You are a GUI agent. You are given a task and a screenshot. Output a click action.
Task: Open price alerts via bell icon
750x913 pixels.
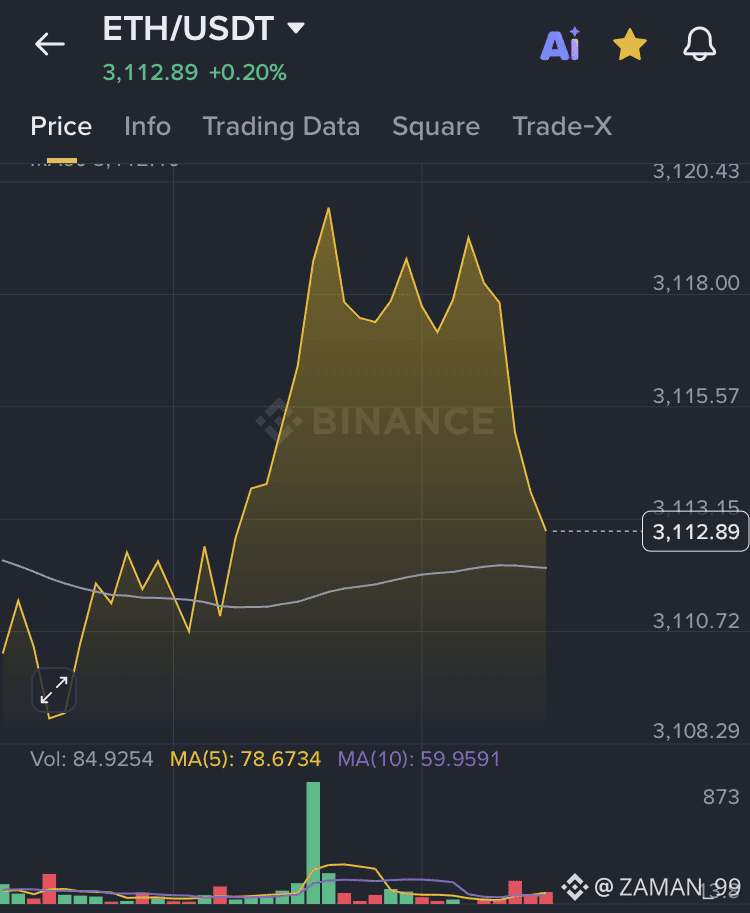699,45
